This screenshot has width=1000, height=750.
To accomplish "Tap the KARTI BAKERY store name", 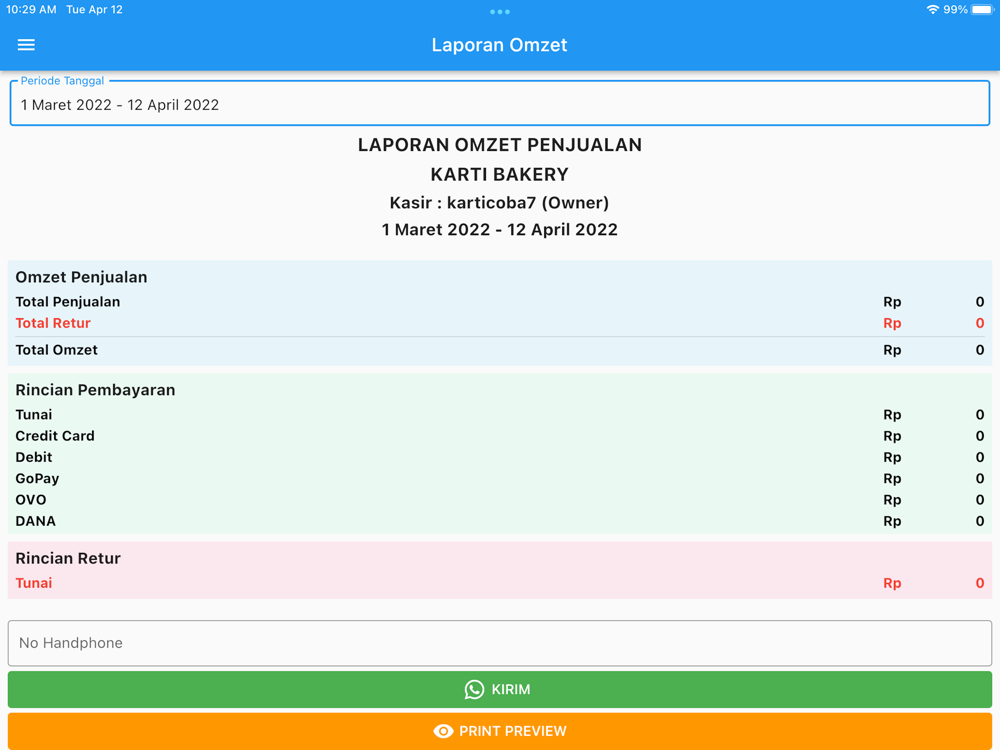I will pos(499,174).
